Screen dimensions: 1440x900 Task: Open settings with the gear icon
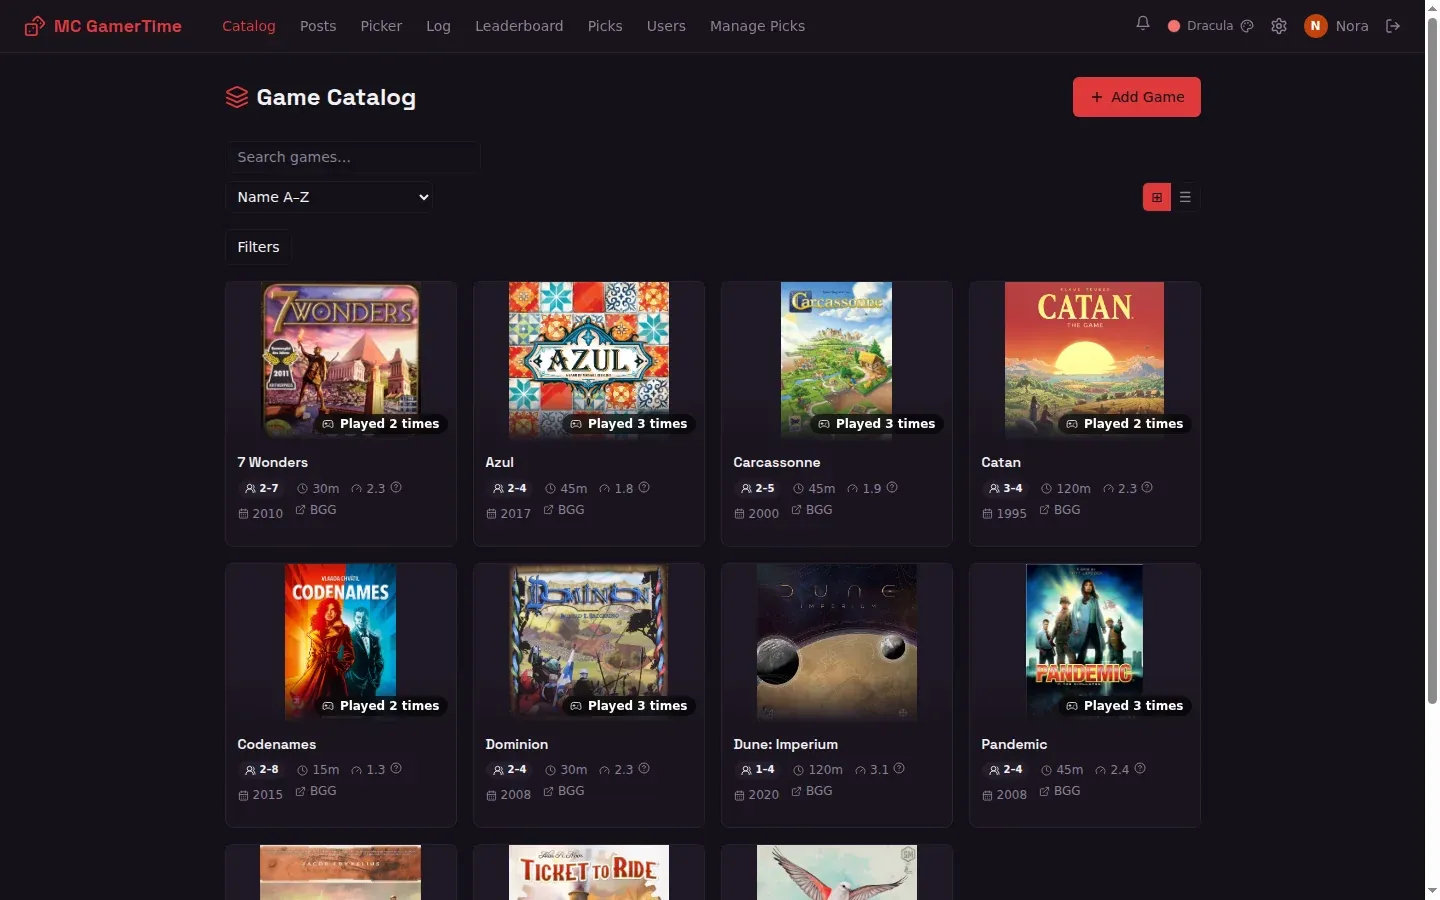coord(1279,26)
